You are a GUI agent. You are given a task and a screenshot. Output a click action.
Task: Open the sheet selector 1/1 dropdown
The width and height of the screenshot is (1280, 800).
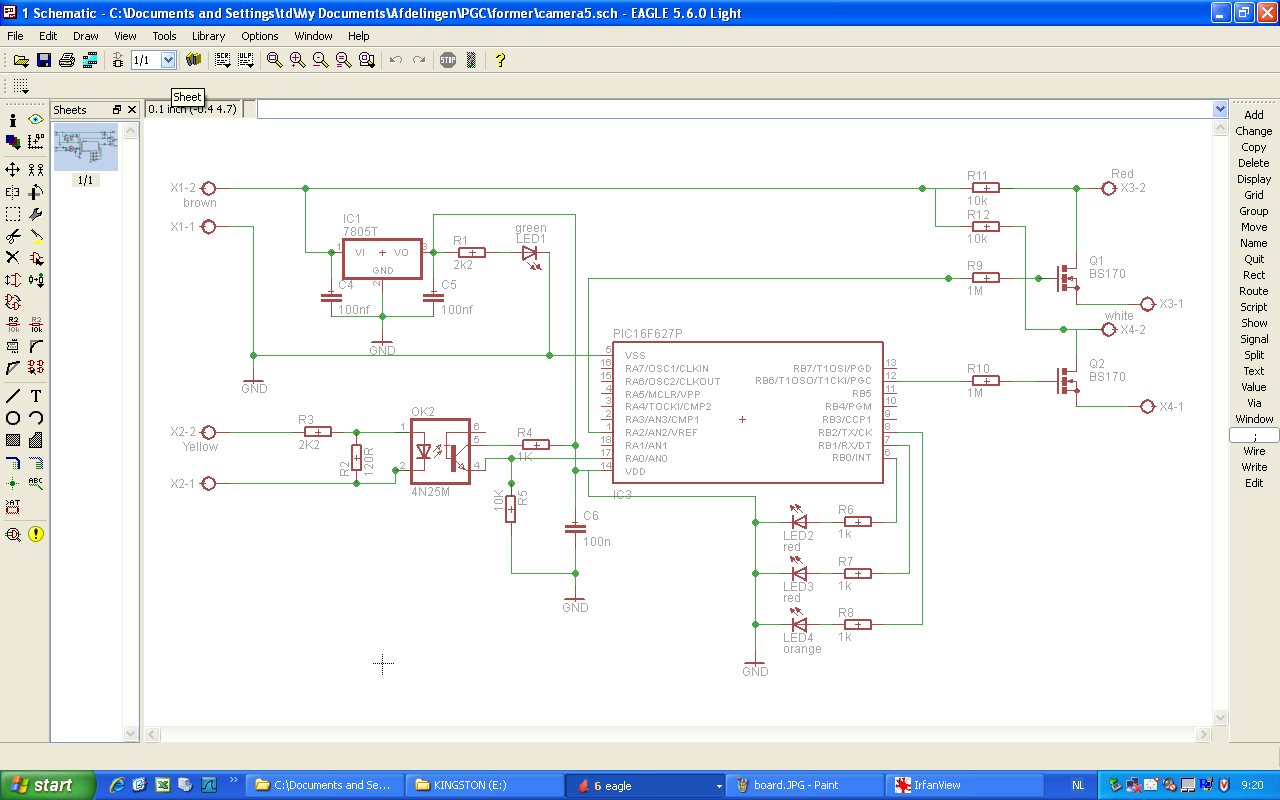tap(168, 60)
